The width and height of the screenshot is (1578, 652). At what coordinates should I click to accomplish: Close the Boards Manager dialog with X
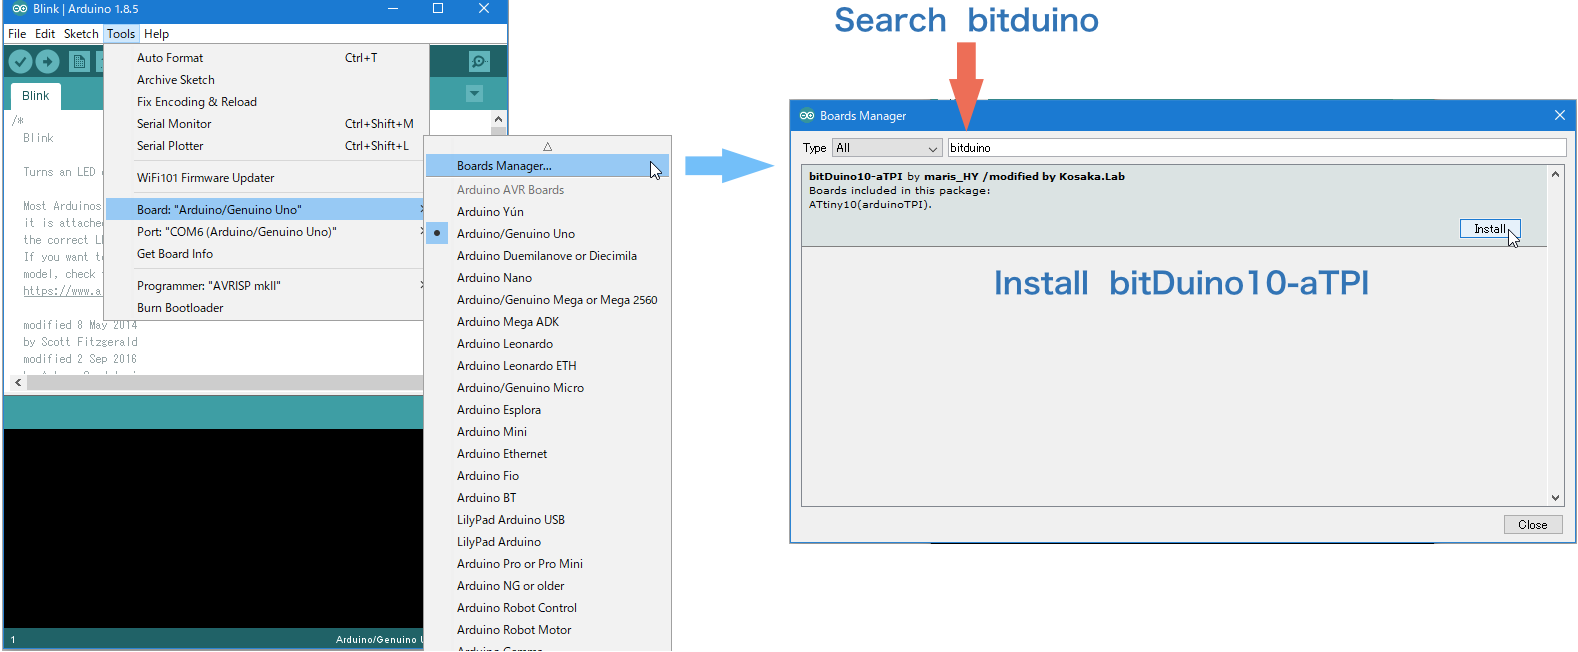coord(1559,116)
